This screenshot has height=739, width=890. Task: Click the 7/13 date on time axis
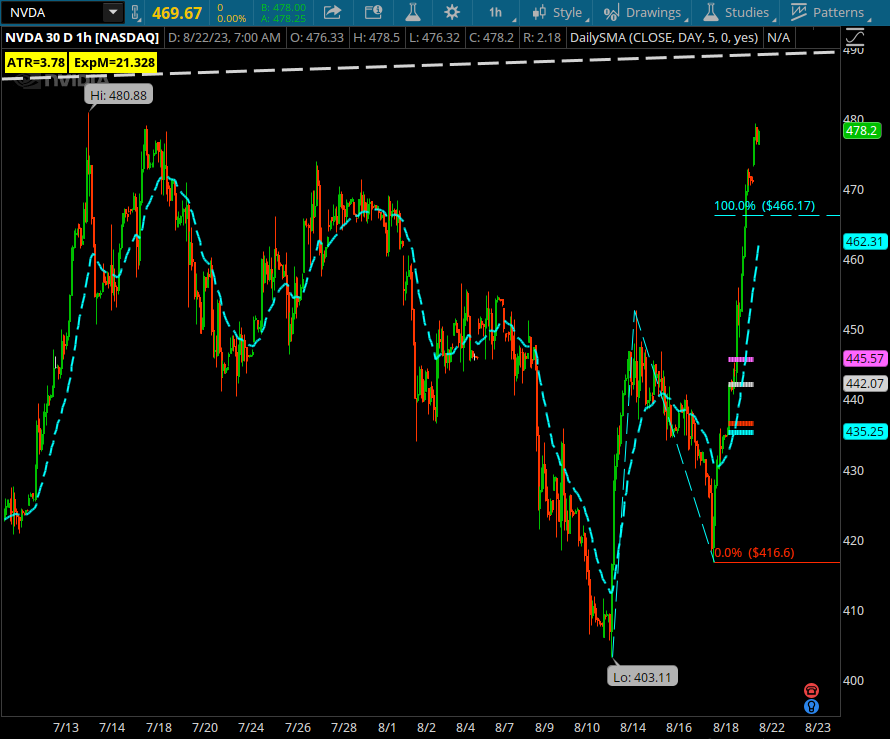click(x=66, y=728)
